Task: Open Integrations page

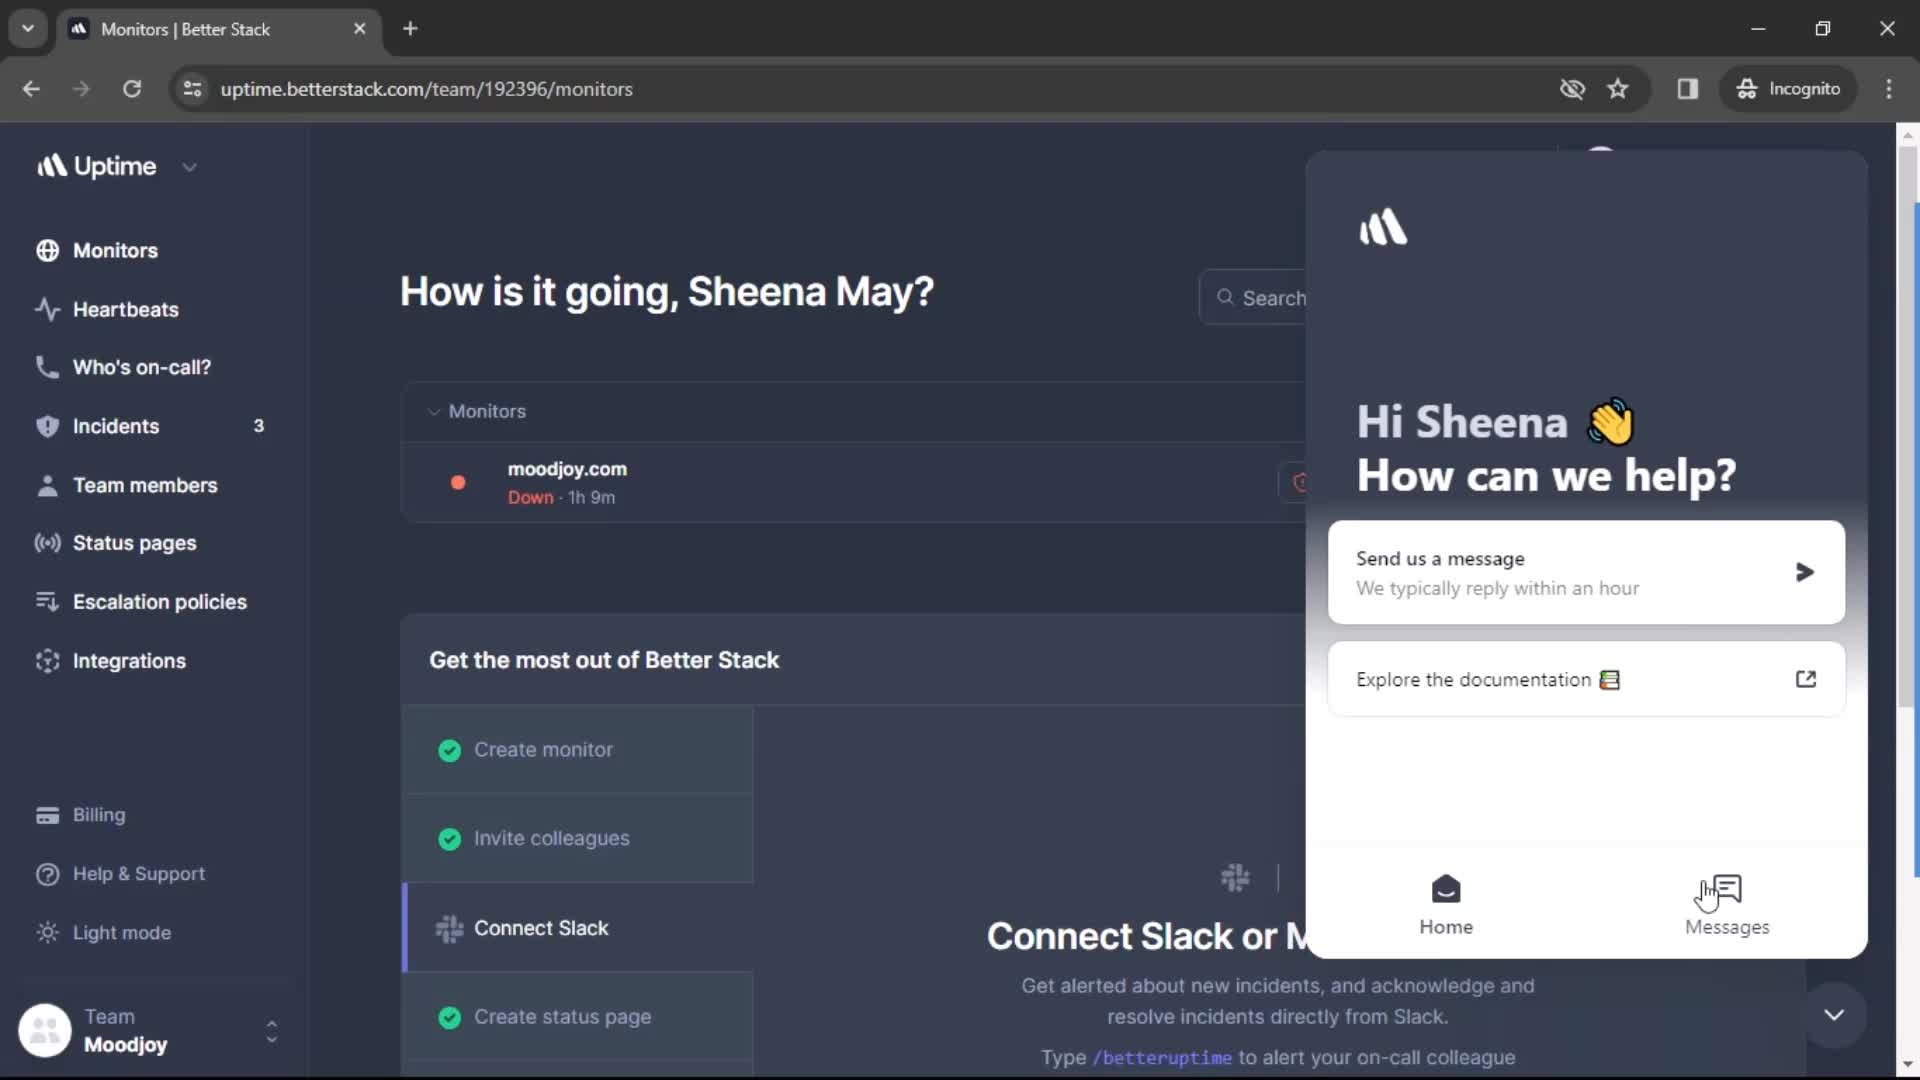Action: tap(129, 661)
